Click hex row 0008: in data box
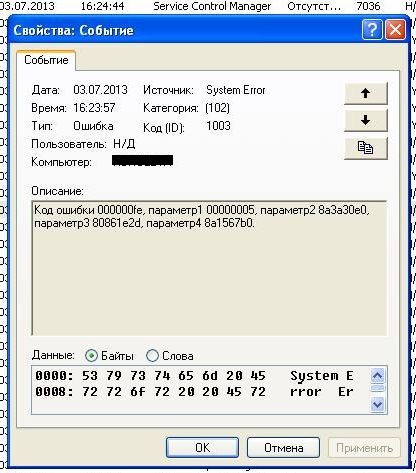Viewport: 416px width, 473px height. (x=194, y=392)
